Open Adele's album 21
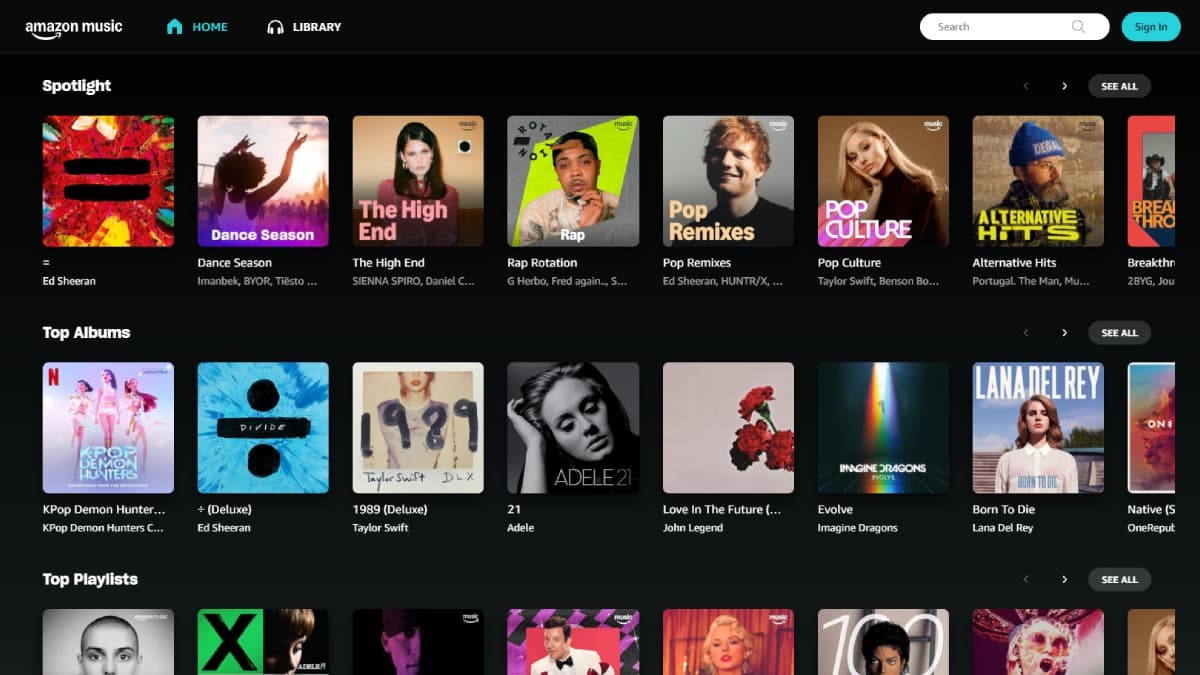This screenshot has width=1200, height=675. [573, 427]
